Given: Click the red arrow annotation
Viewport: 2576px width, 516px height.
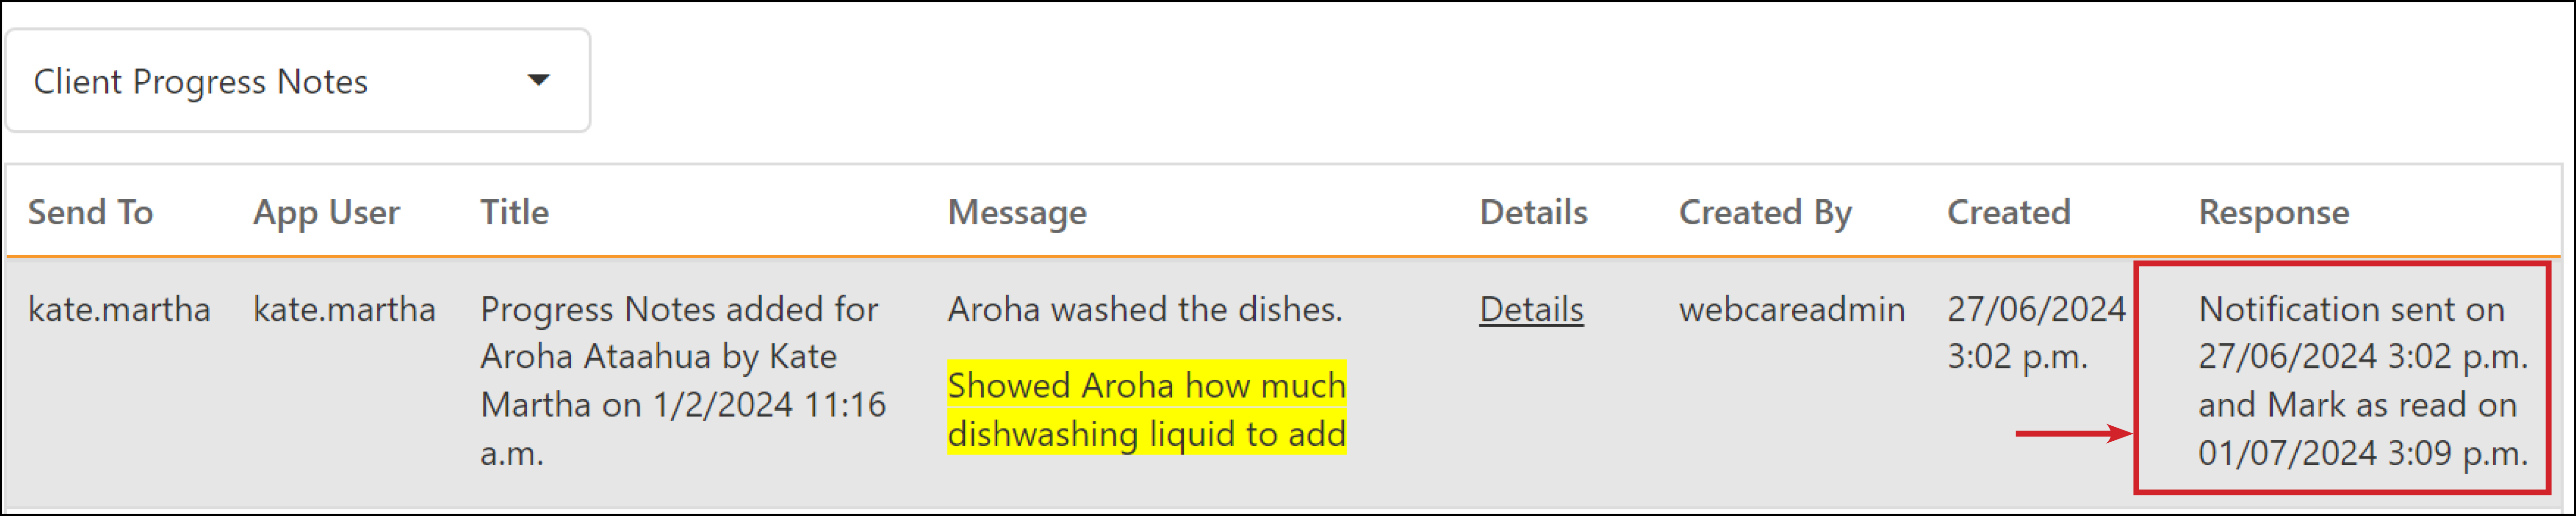Looking at the screenshot, I should tap(2073, 433).
